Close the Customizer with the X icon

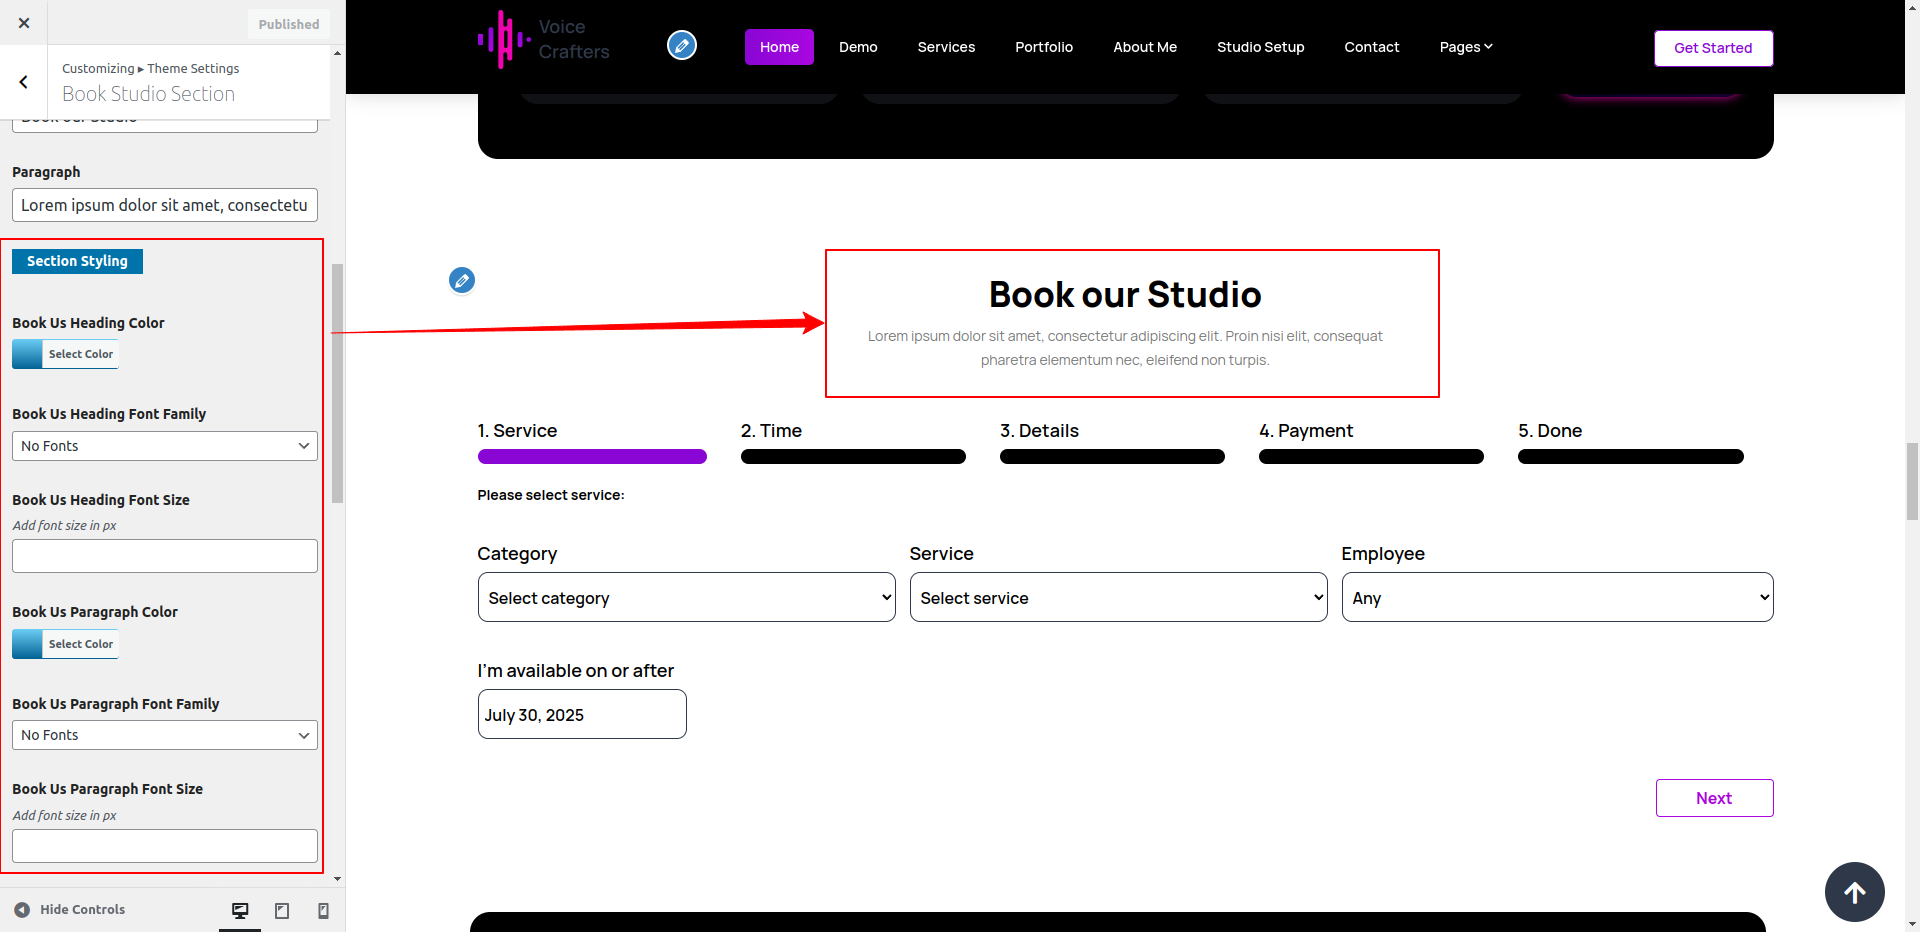(24, 23)
